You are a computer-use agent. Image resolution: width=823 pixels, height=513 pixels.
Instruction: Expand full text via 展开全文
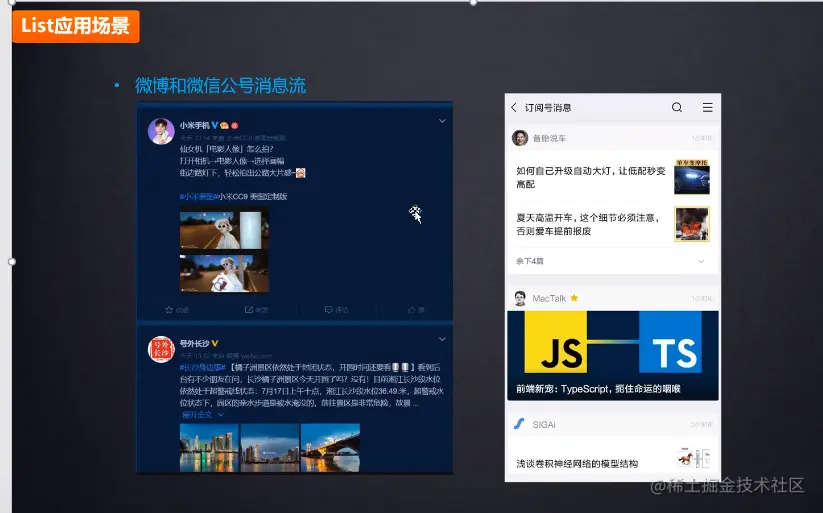[202, 415]
